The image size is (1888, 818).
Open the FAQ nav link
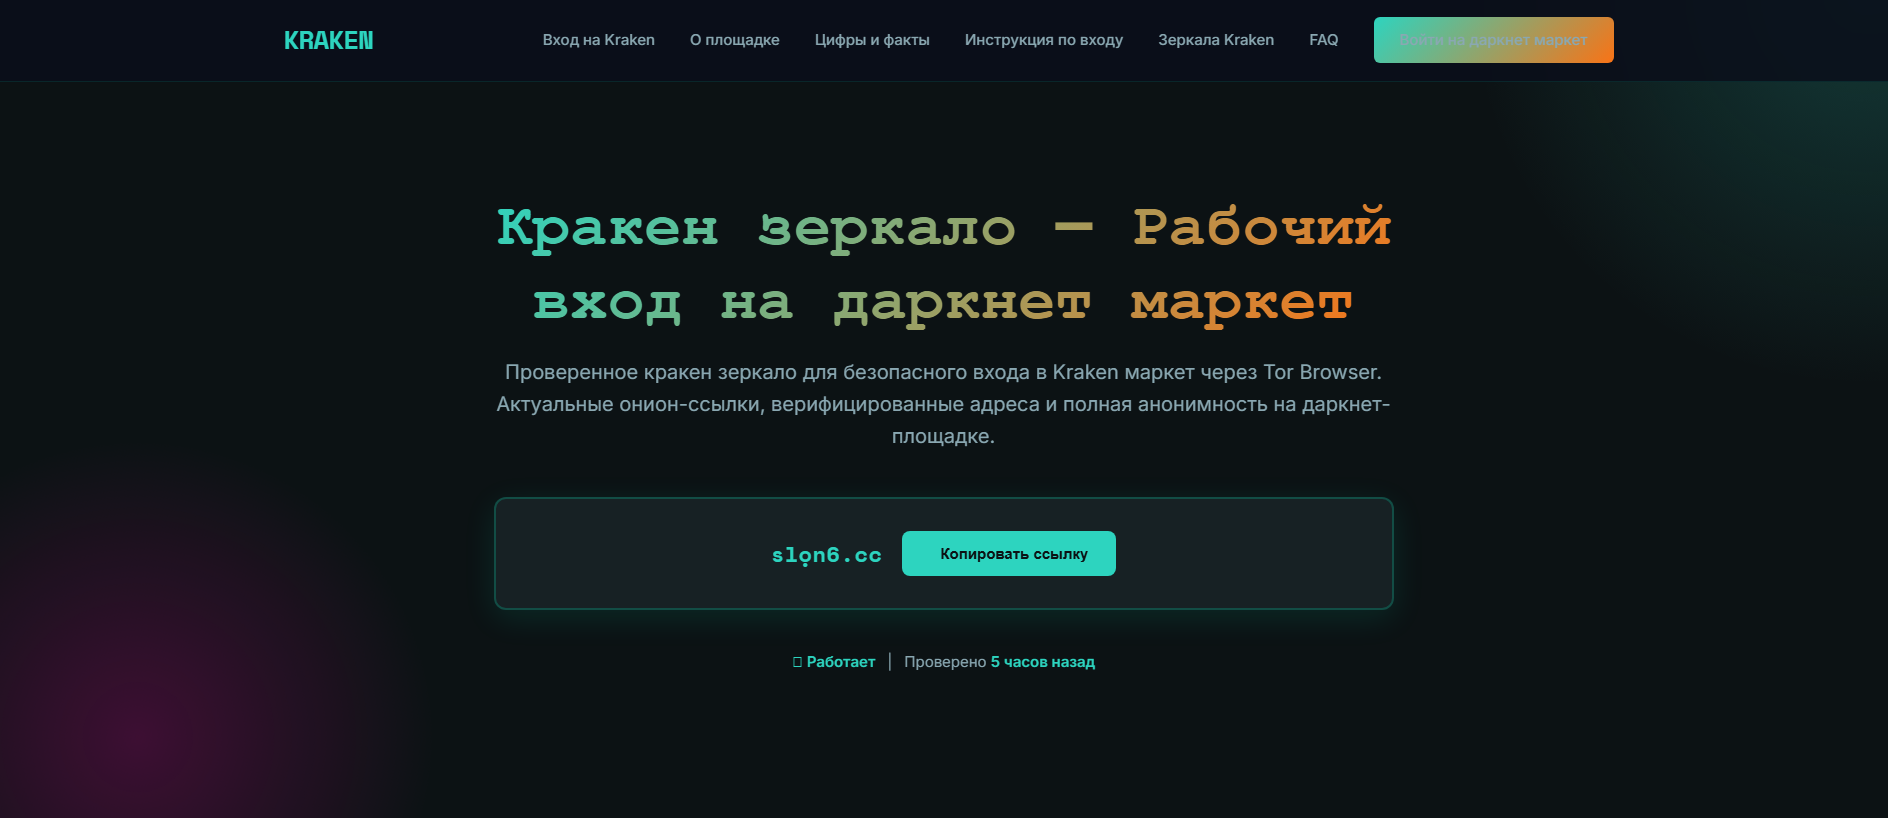pyautogui.click(x=1323, y=40)
